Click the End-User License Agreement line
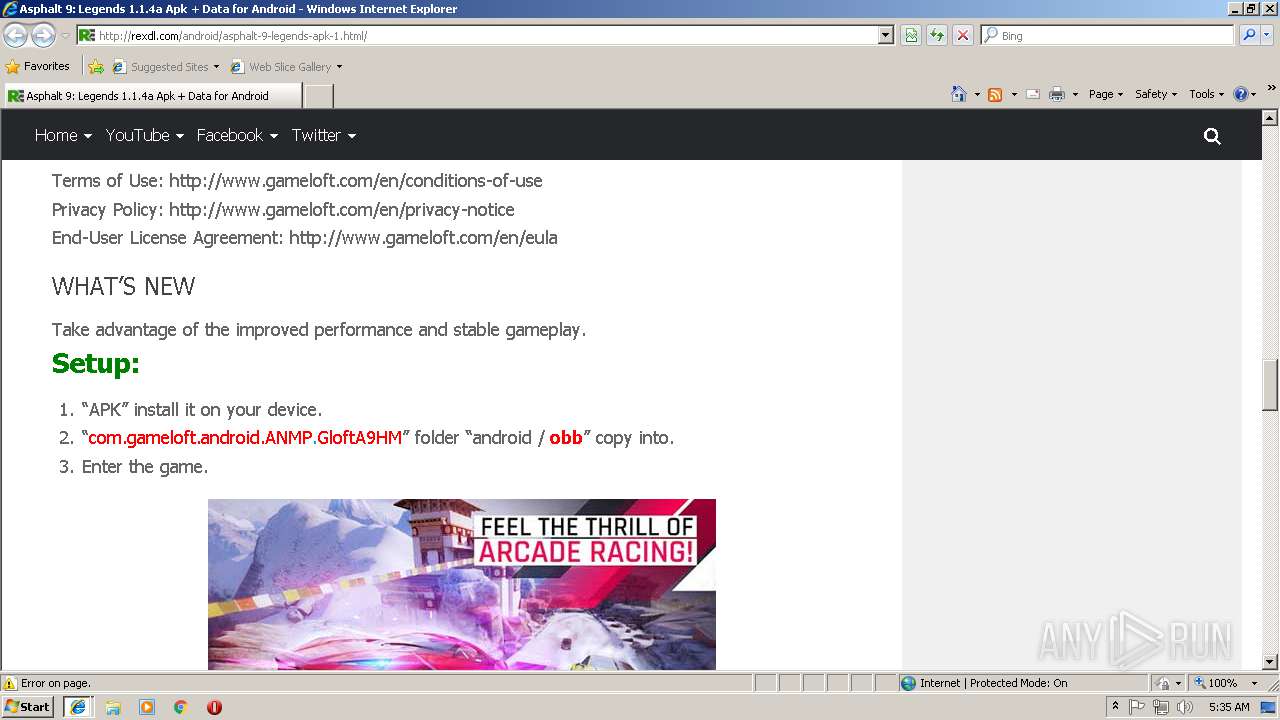 (305, 237)
